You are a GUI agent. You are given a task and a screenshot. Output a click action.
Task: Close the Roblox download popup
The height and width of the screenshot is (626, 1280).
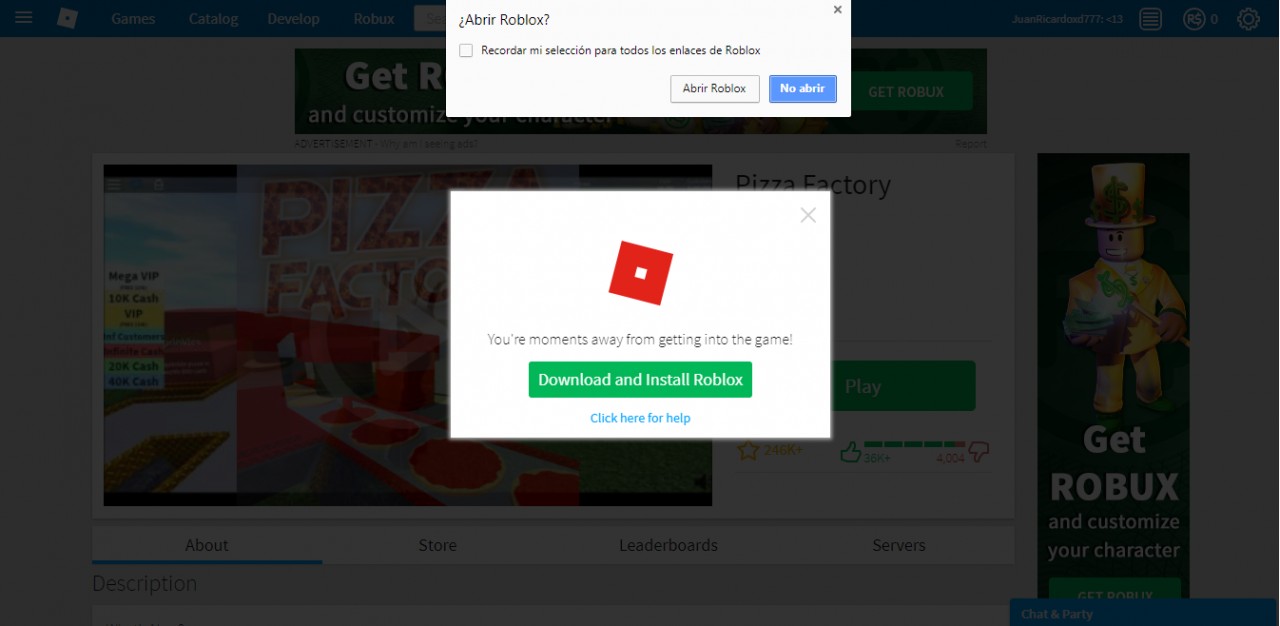click(808, 215)
